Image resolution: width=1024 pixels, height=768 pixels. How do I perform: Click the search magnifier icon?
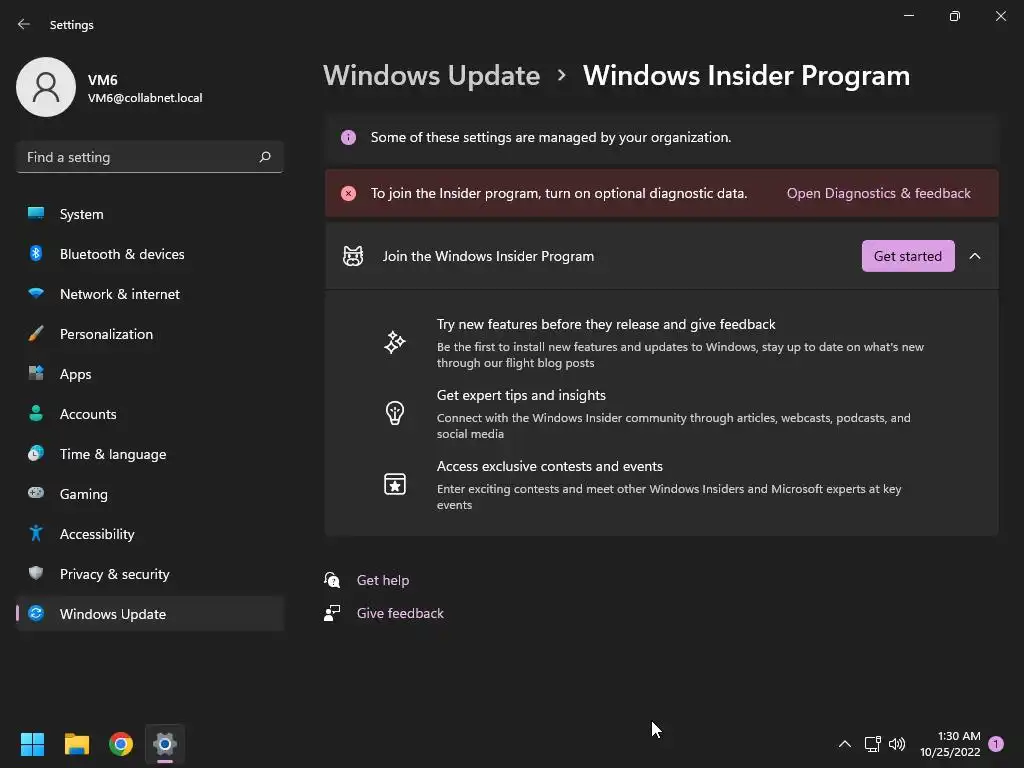pos(265,157)
